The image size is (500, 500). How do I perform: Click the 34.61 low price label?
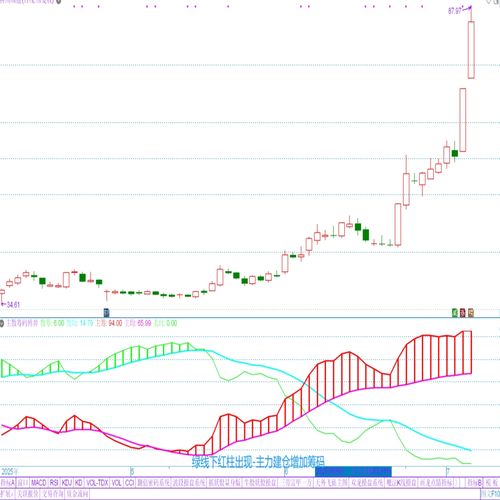pyautogui.click(x=13, y=304)
